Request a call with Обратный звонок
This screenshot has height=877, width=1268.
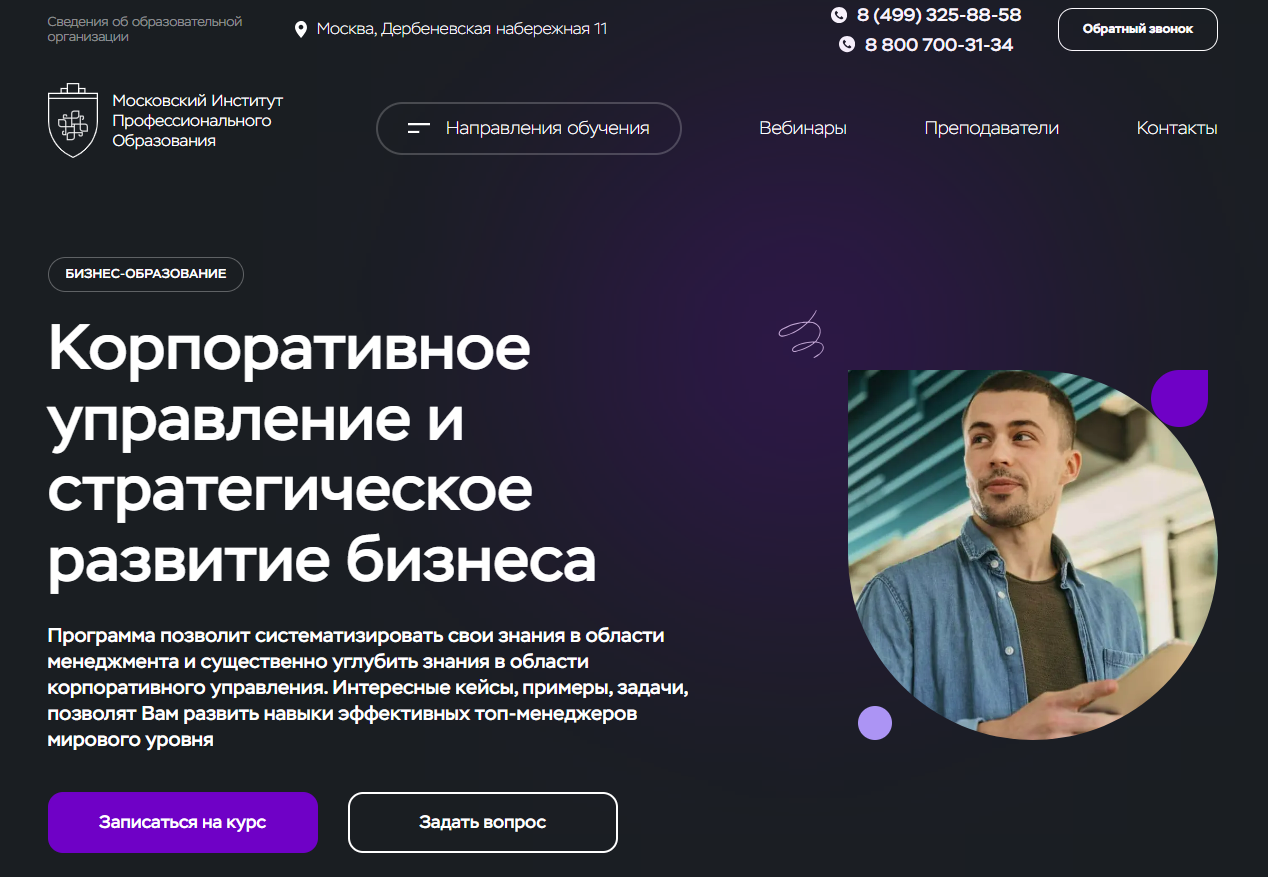coord(1138,29)
